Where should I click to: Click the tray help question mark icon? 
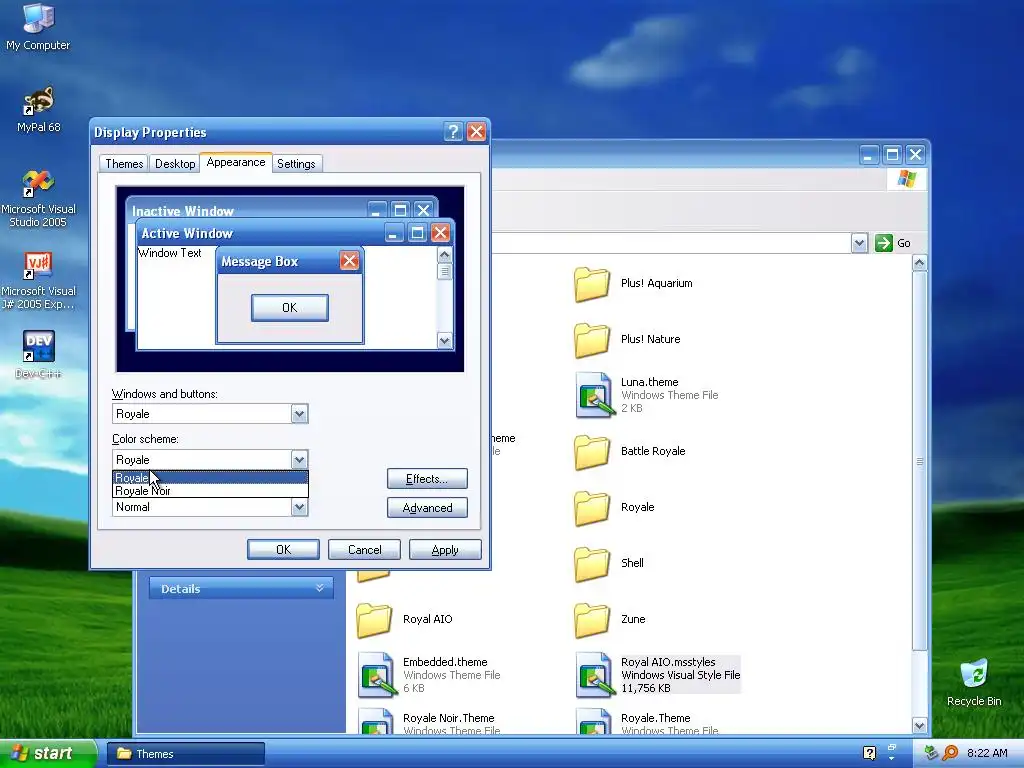[x=869, y=753]
